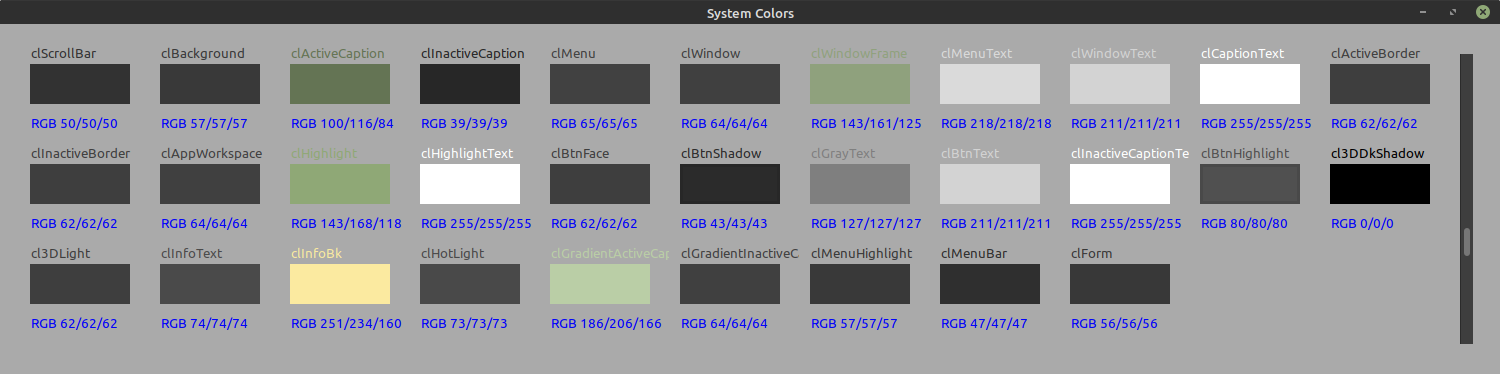The height and width of the screenshot is (374, 1500).
Task: Select the clInactiveCaption color swatch
Action: [x=470, y=84]
